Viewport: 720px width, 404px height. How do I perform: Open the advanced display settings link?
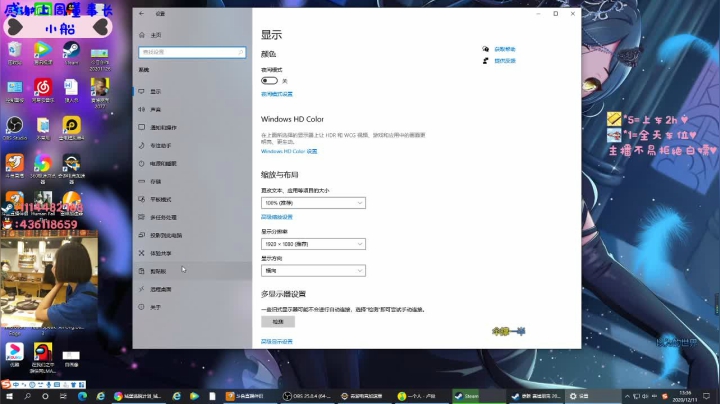pyautogui.click(x=276, y=342)
